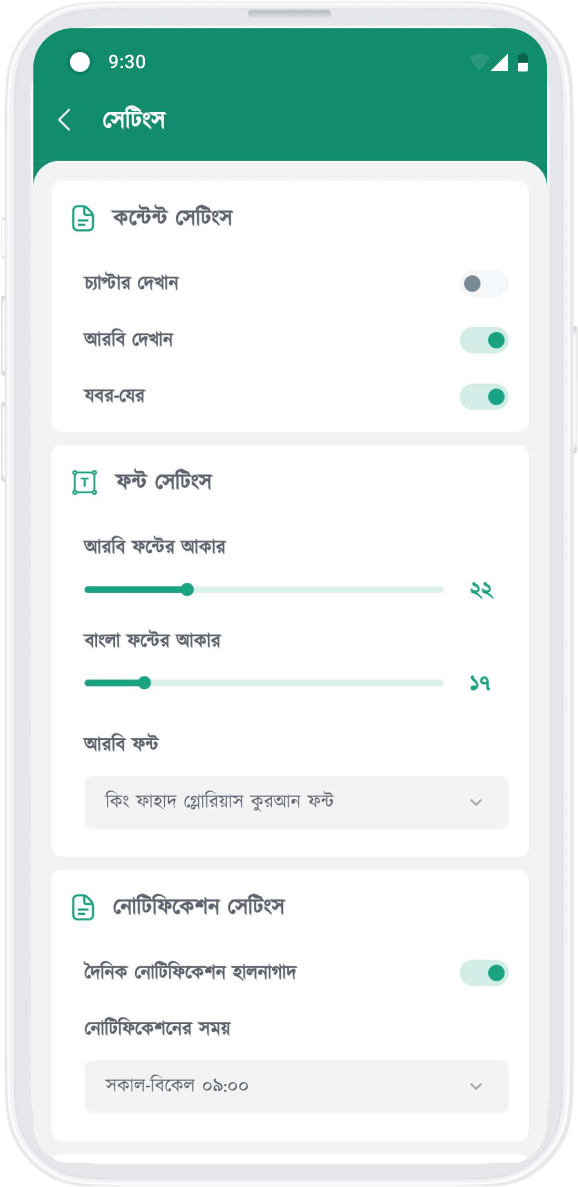Viewport: 578px width, 1187px height.
Task: Tap the cellular signal icon
Action: (499, 64)
